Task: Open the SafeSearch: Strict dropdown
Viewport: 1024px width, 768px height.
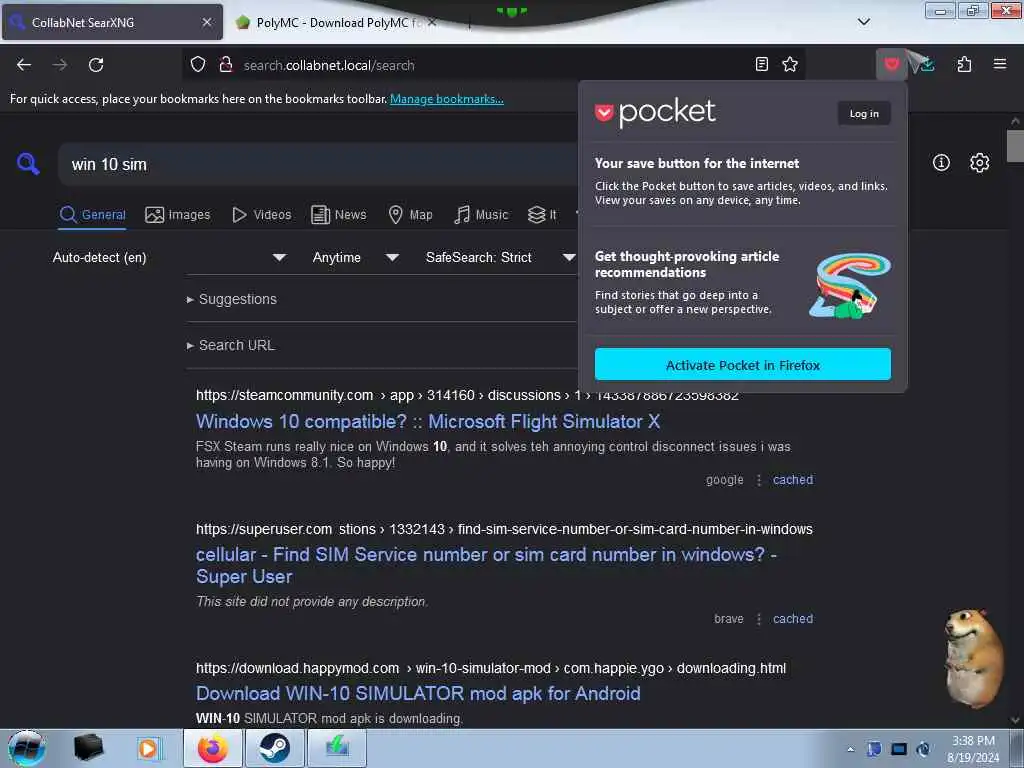Action: 500,257
